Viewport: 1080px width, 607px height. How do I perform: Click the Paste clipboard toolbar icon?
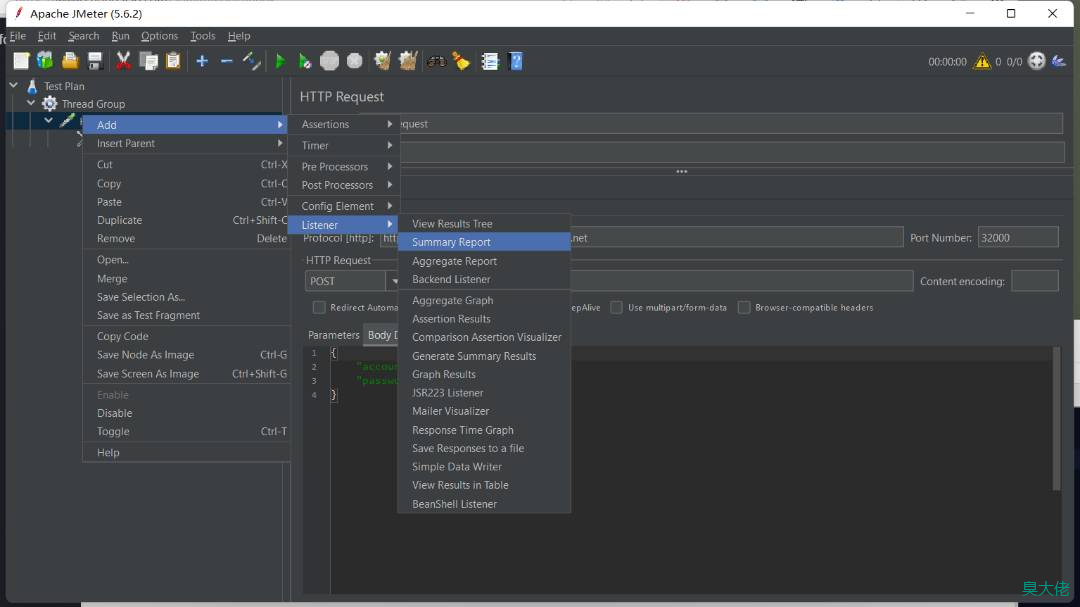point(173,61)
